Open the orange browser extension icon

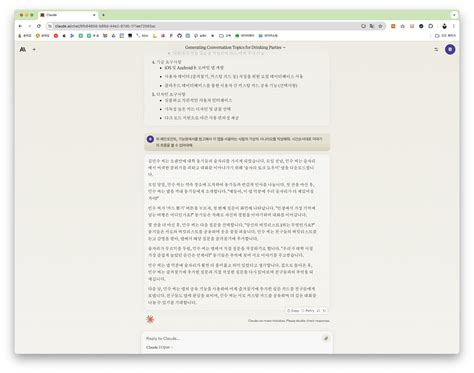click(x=393, y=26)
